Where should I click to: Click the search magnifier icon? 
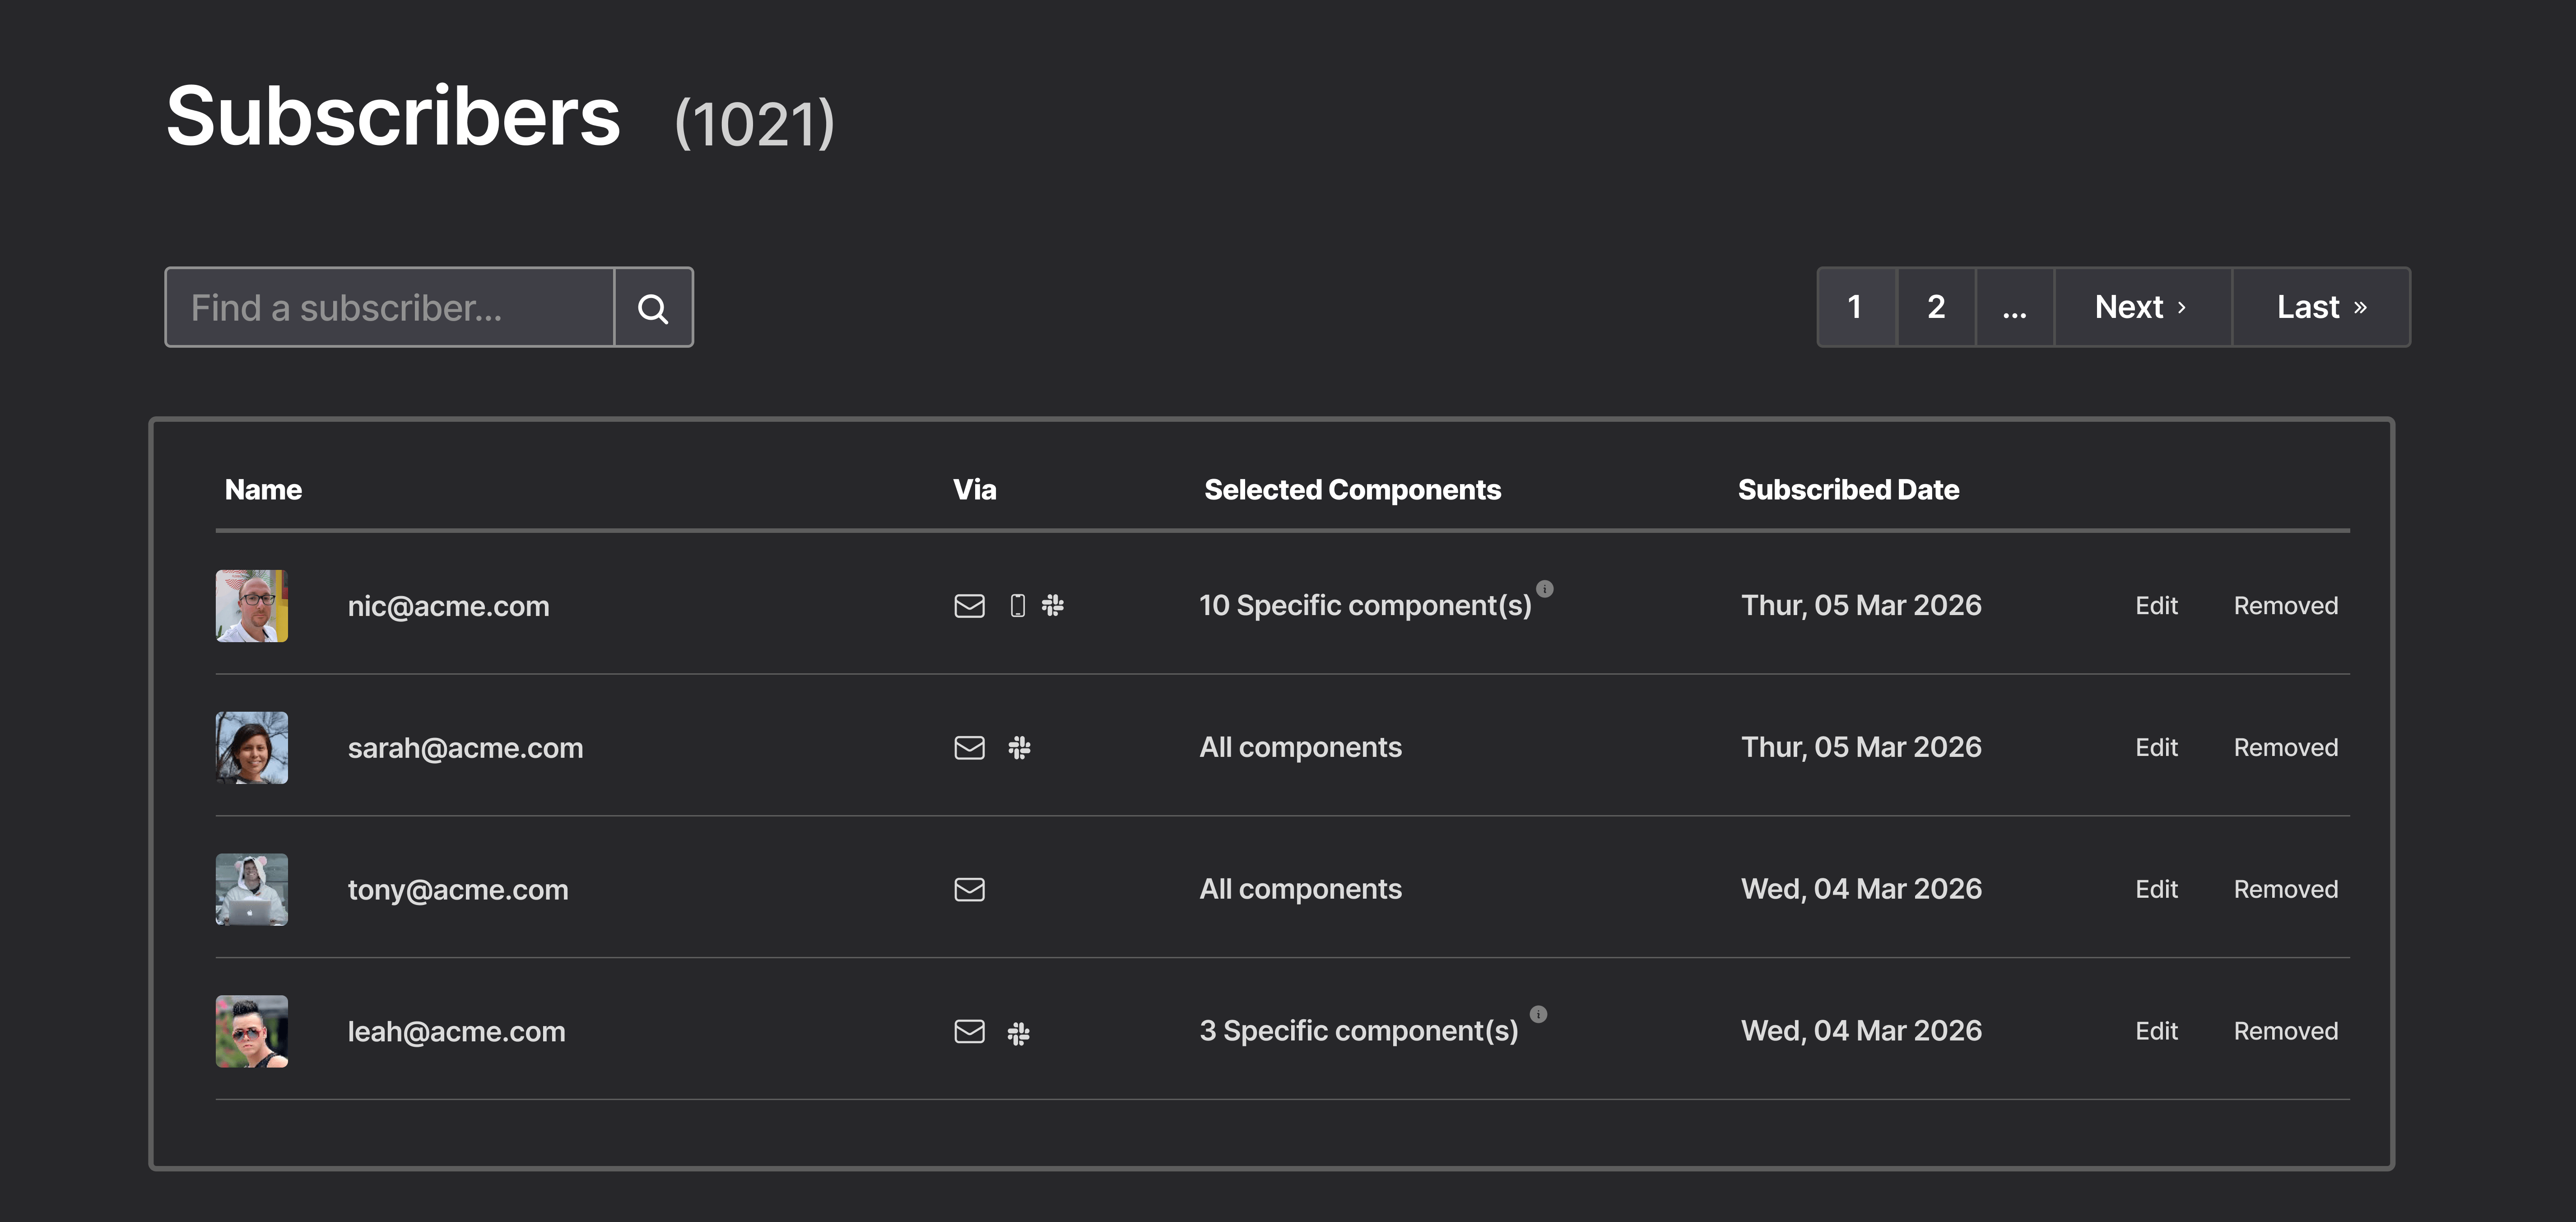(653, 307)
